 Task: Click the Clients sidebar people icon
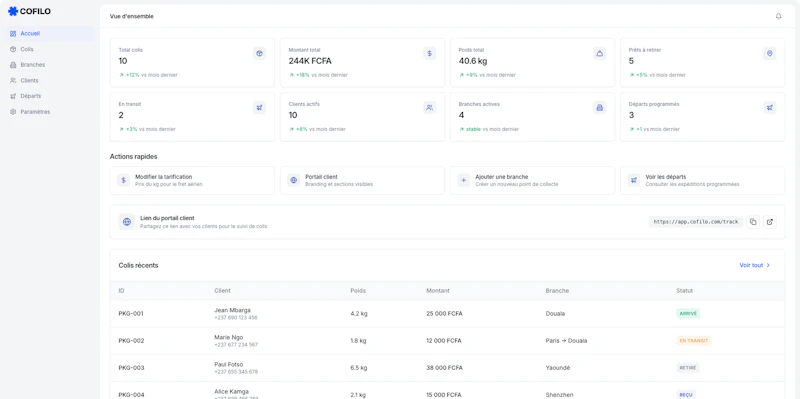click(13, 81)
